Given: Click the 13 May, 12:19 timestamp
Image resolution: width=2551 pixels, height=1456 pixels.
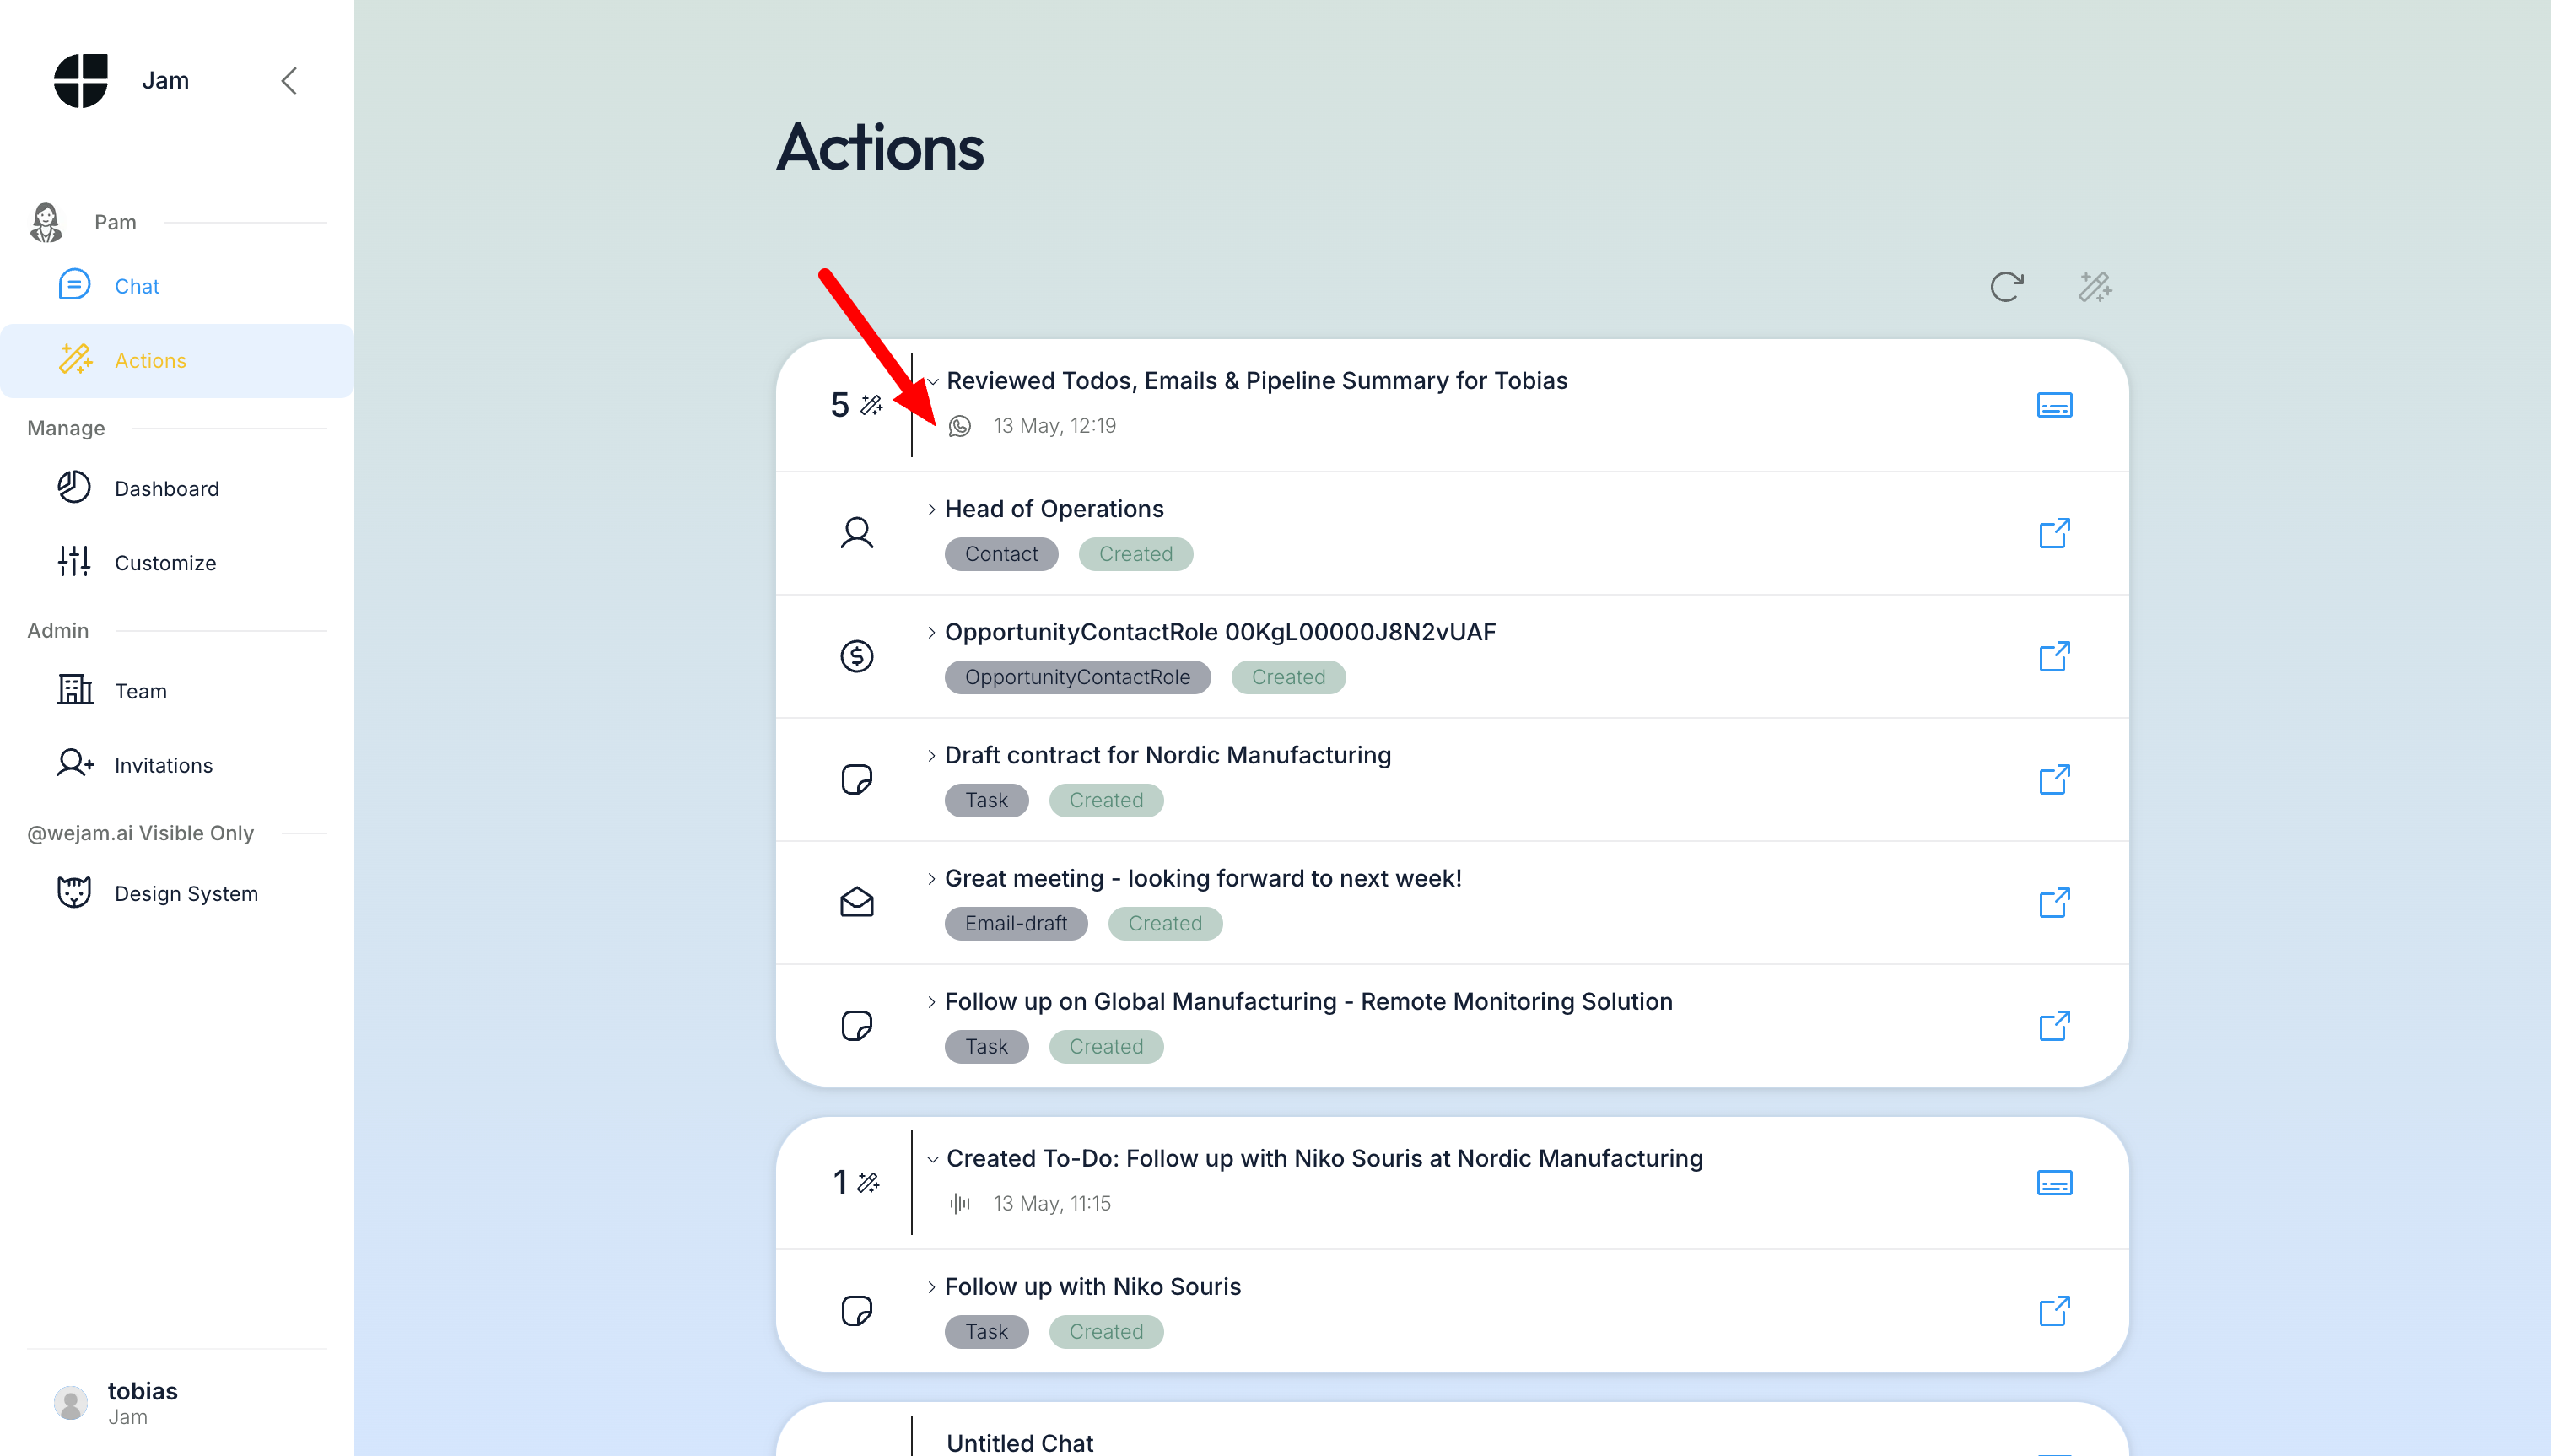Looking at the screenshot, I should tap(1054, 426).
